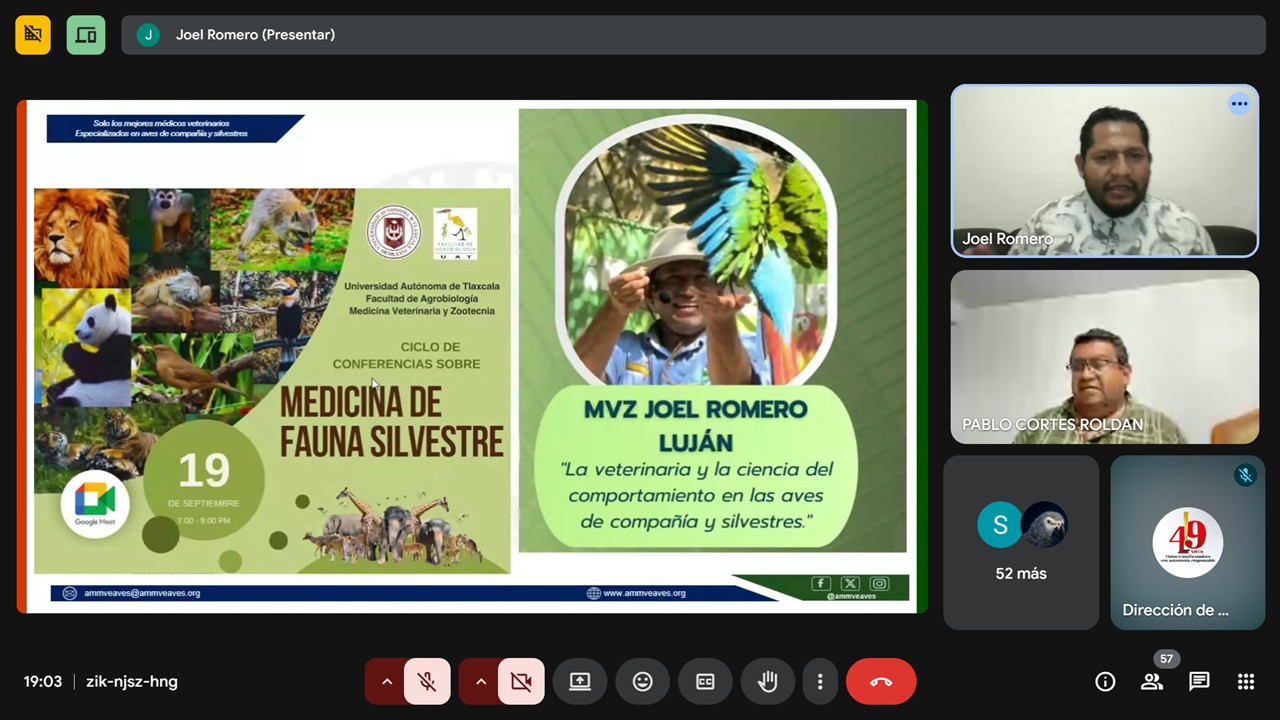Show the participants list of 57 people
This screenshot has width=1280, height=720.
click(1152, 682)
